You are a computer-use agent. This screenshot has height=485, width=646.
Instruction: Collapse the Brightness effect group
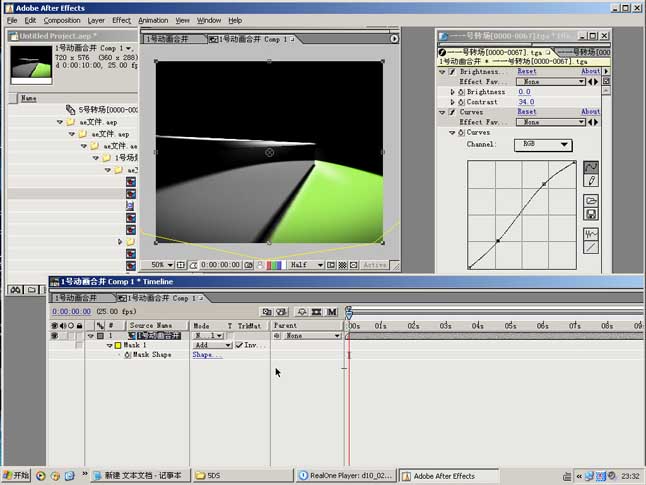pyautogui.click(x=442, y=72)
